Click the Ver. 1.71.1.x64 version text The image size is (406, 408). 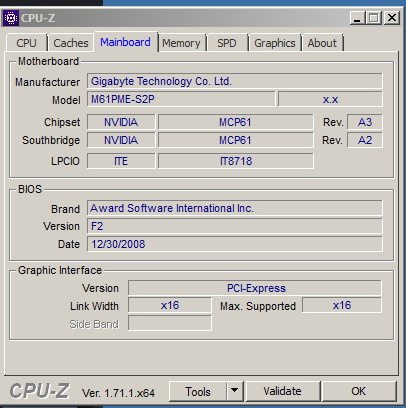[x=118, y=393]
